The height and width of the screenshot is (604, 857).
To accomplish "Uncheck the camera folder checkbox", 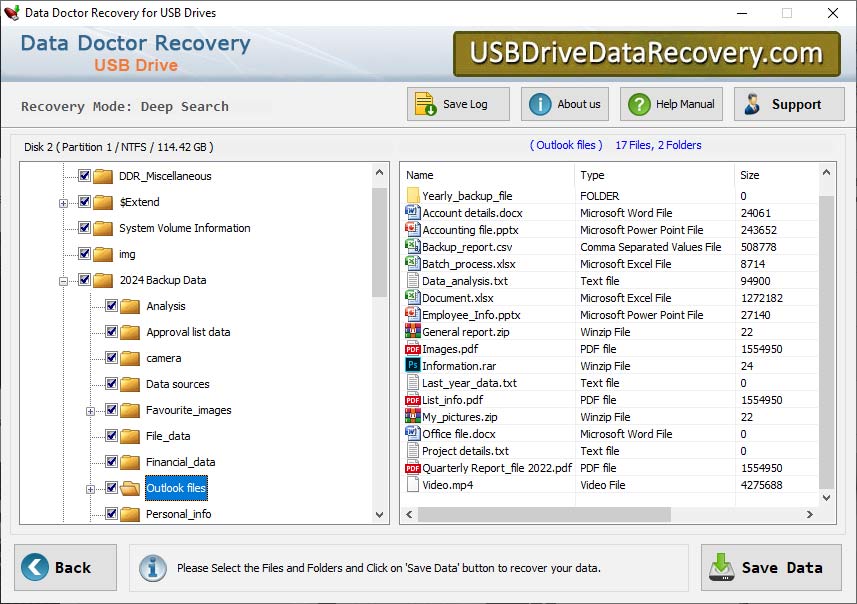I will pos(110,358).
